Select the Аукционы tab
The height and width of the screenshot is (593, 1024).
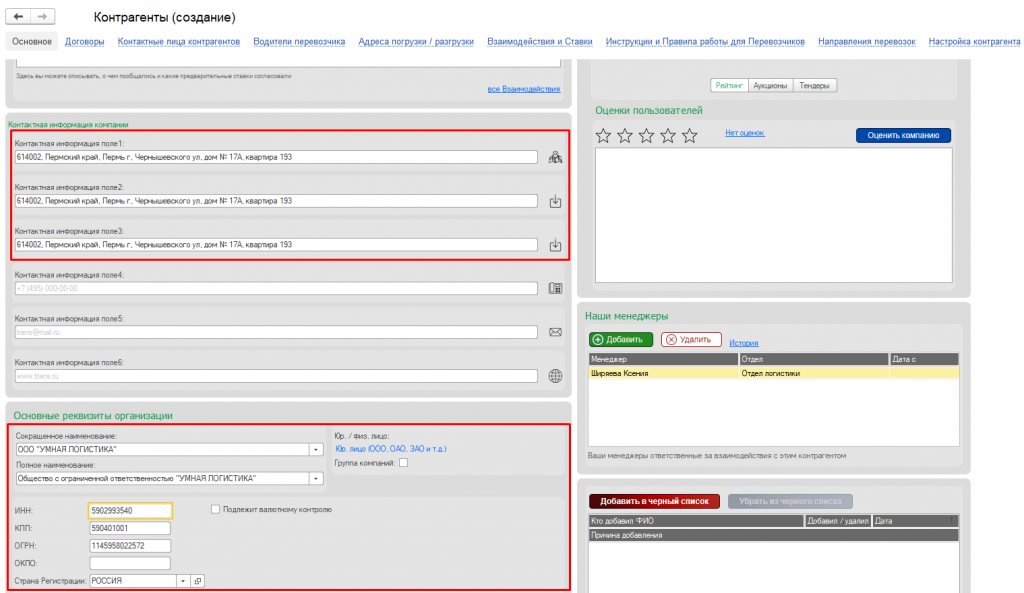point(770,86)
